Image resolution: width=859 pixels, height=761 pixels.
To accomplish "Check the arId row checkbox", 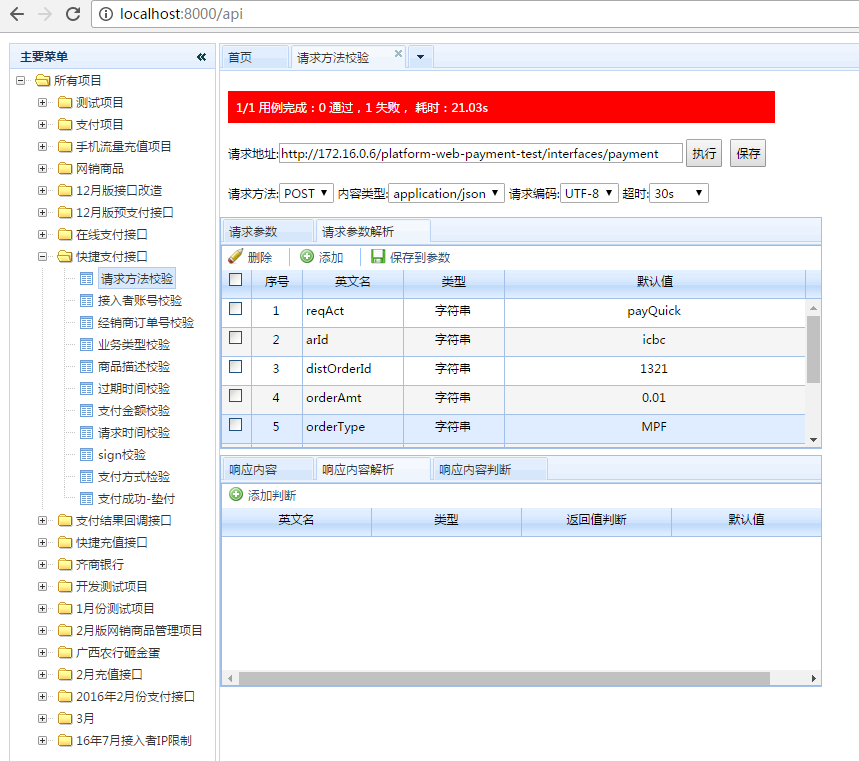I will (x=236, y=337).
